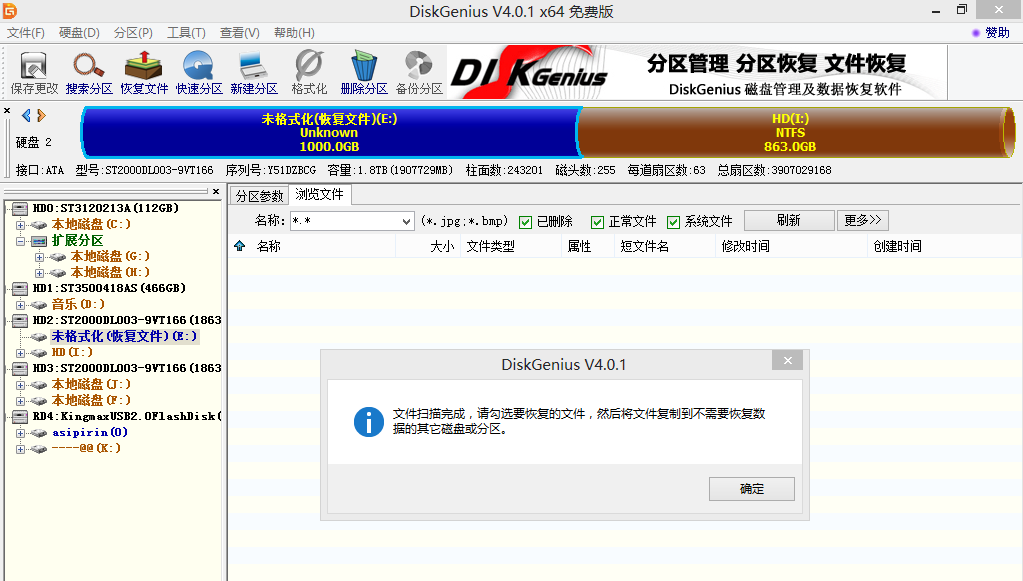Expand the asipirin(O) node

point(20,433)
